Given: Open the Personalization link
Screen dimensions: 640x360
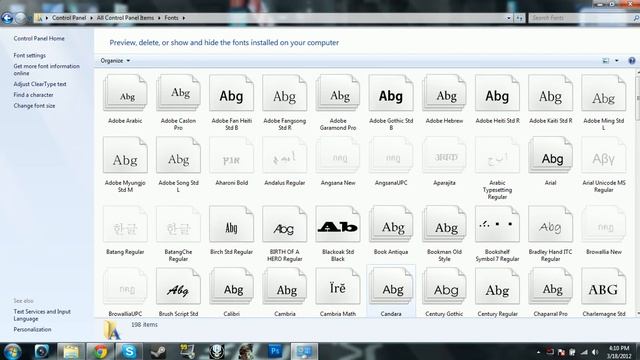Looking at the screenshot, I should (x=32, y=329).
